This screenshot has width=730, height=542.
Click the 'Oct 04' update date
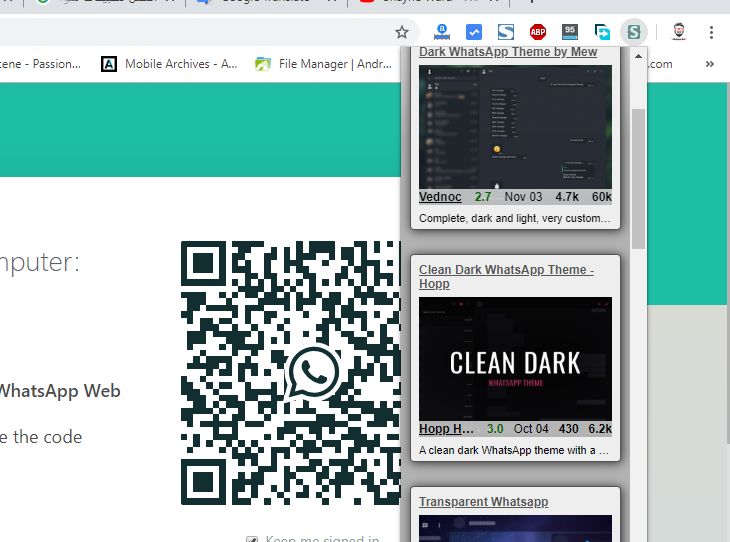coord(531,429)
